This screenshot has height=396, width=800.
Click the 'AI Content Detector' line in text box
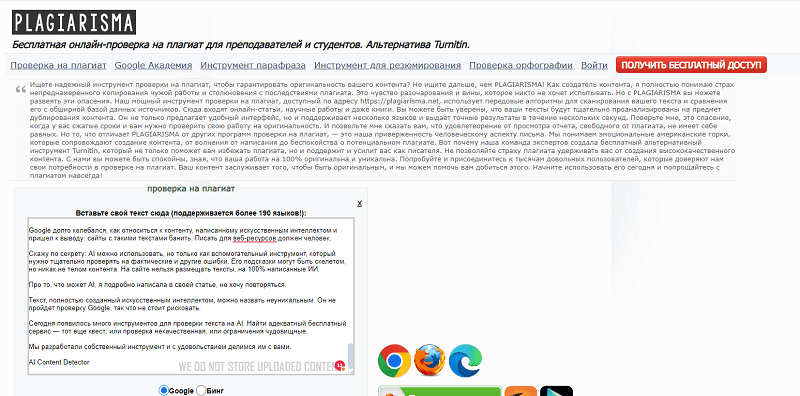pos(59,362)
